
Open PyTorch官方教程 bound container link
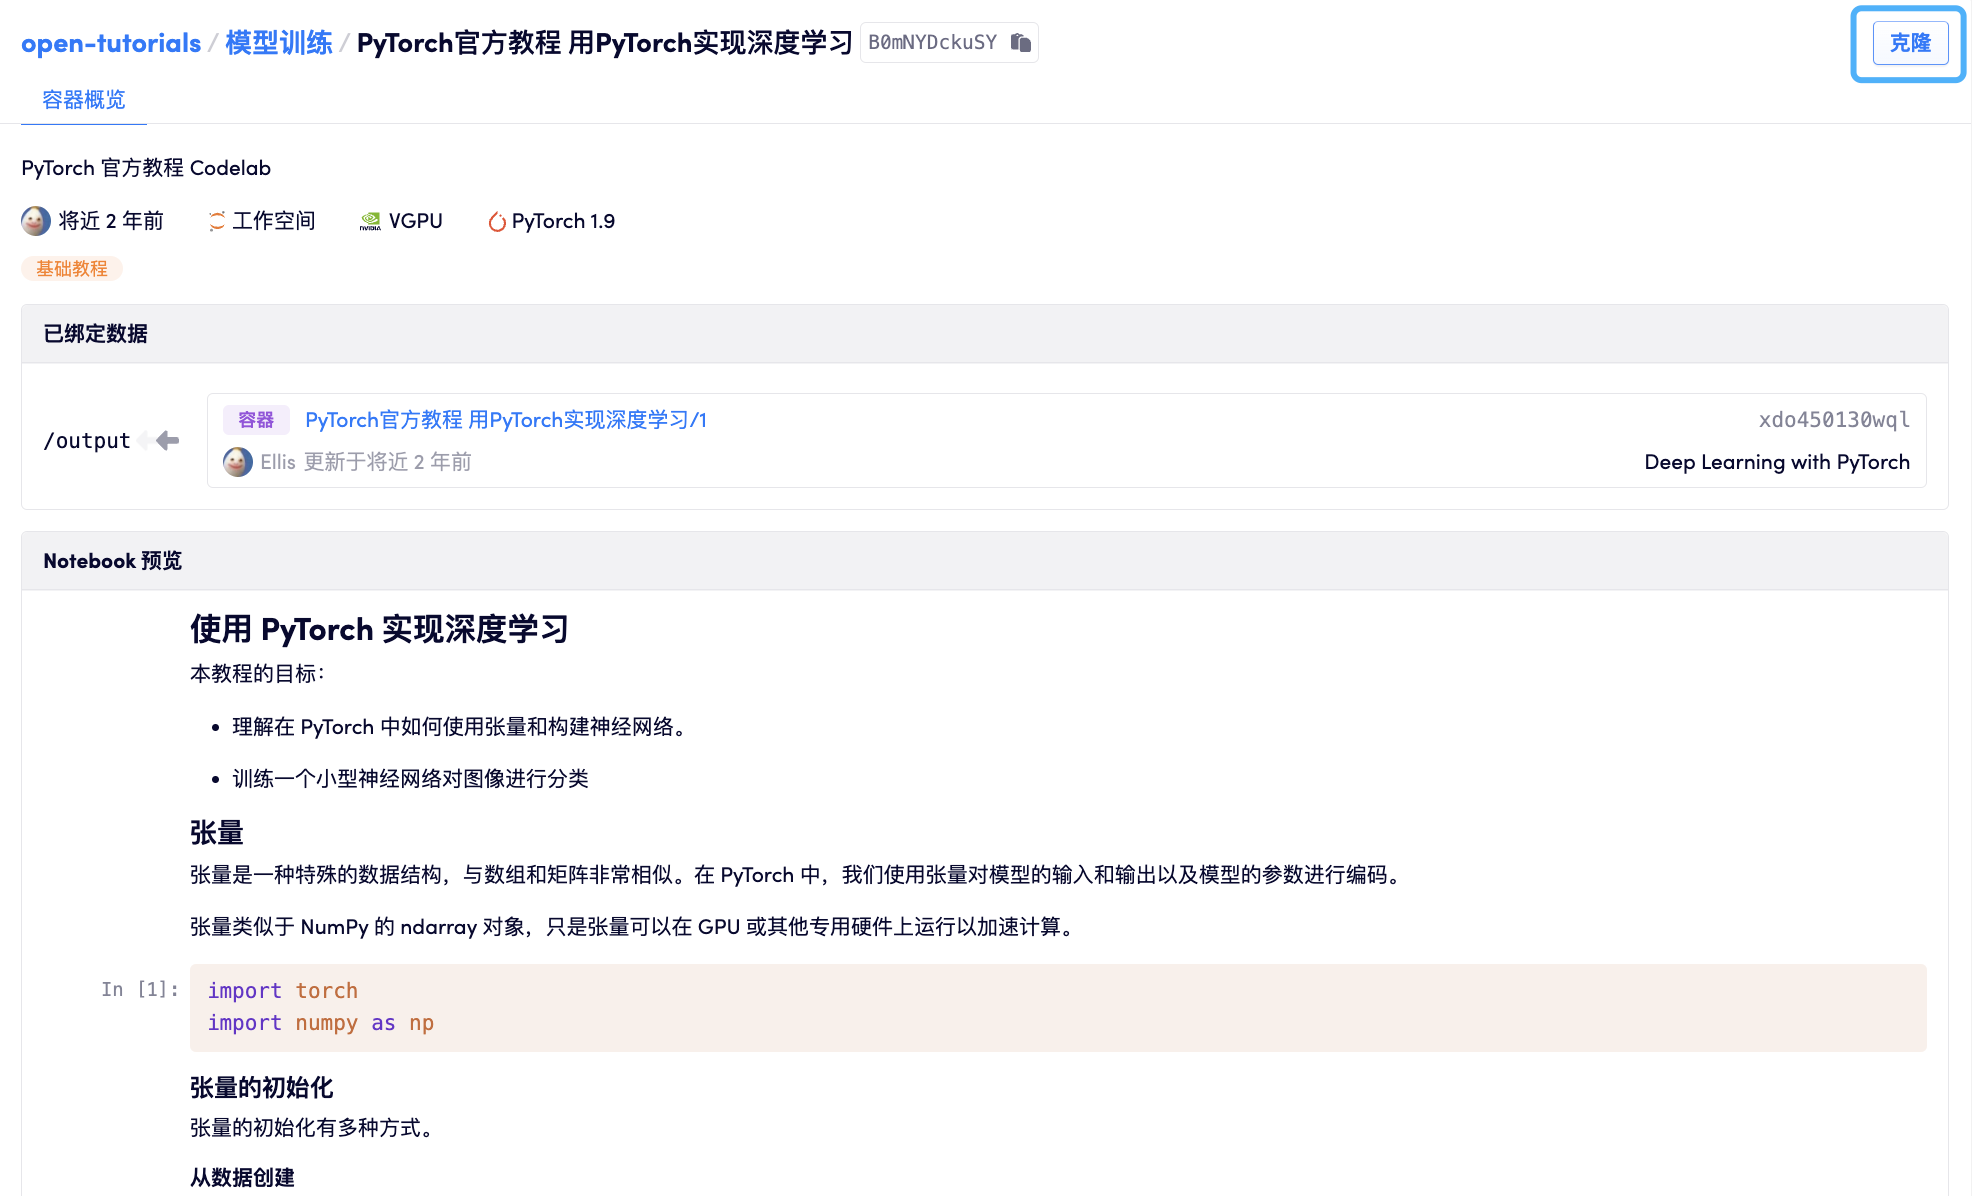(x=506, y=420)
